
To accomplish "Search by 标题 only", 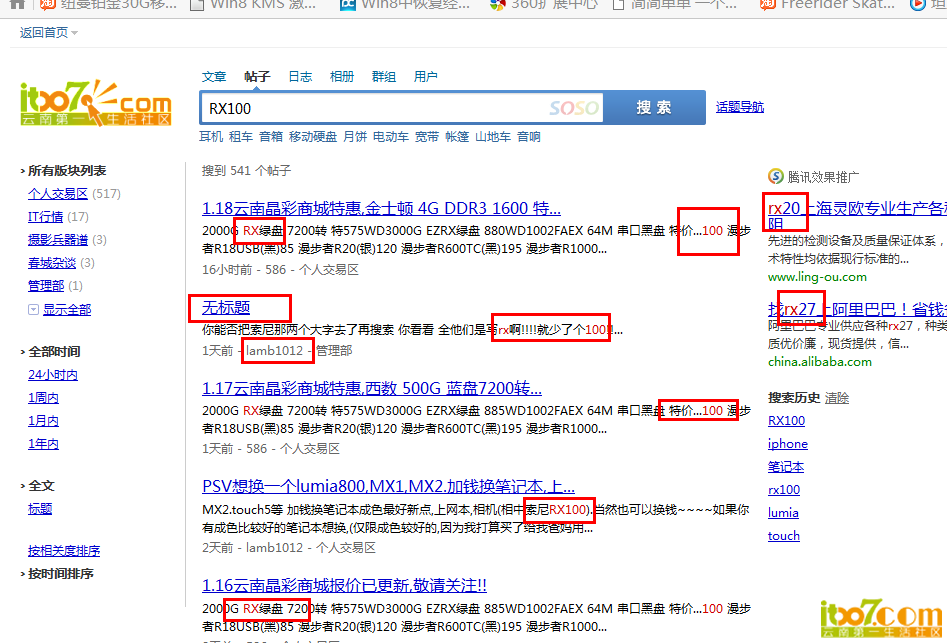I will 40,509.
